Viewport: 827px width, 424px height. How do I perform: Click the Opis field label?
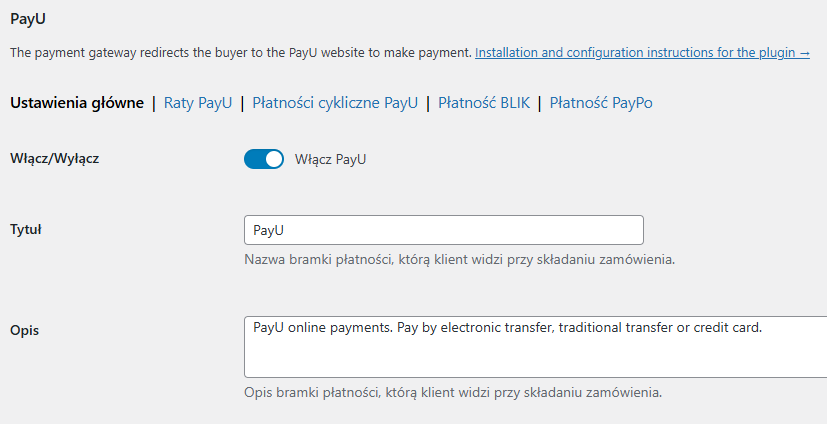pos(24,329)
